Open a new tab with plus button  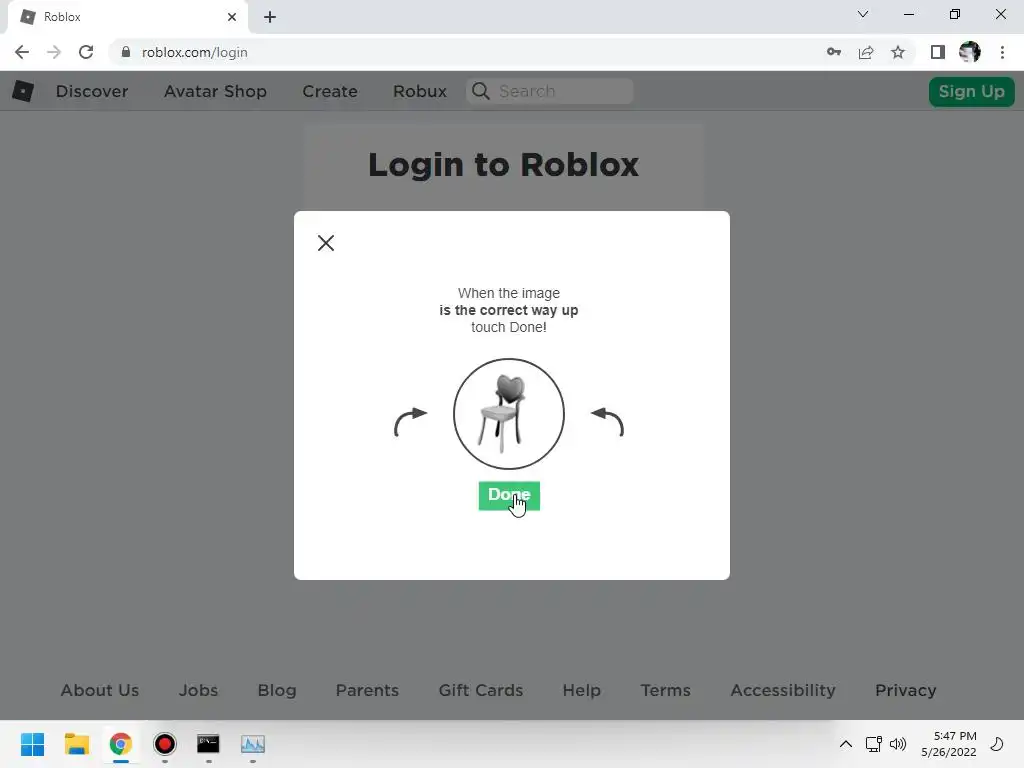coord(270,17)
